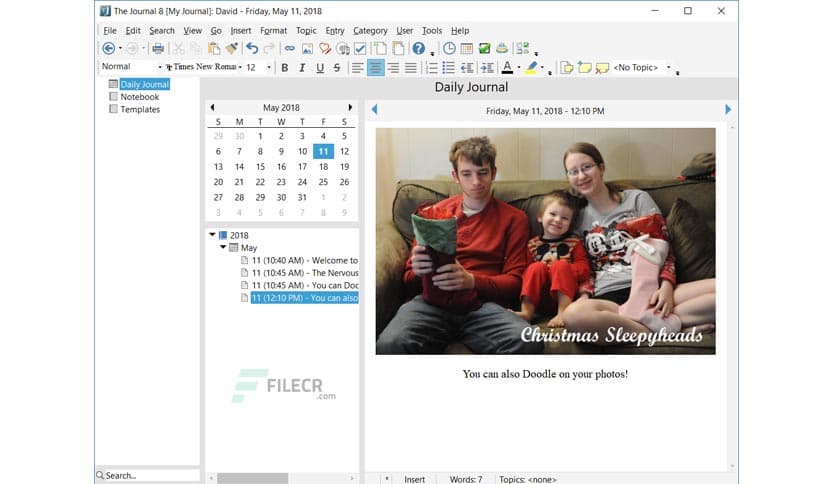This screenshot has width=836, height=484.
Task: Click the green checkmark toolbar icon
Action: point(484,49)
